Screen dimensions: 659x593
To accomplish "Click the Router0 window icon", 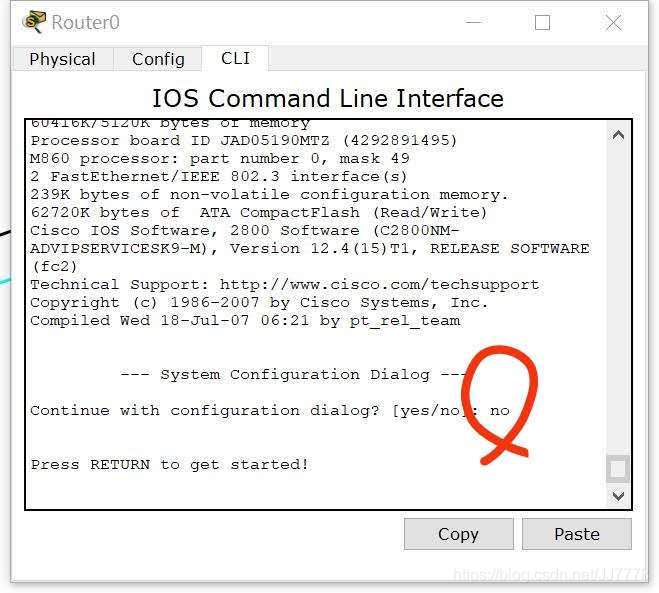I will point(34,22).
